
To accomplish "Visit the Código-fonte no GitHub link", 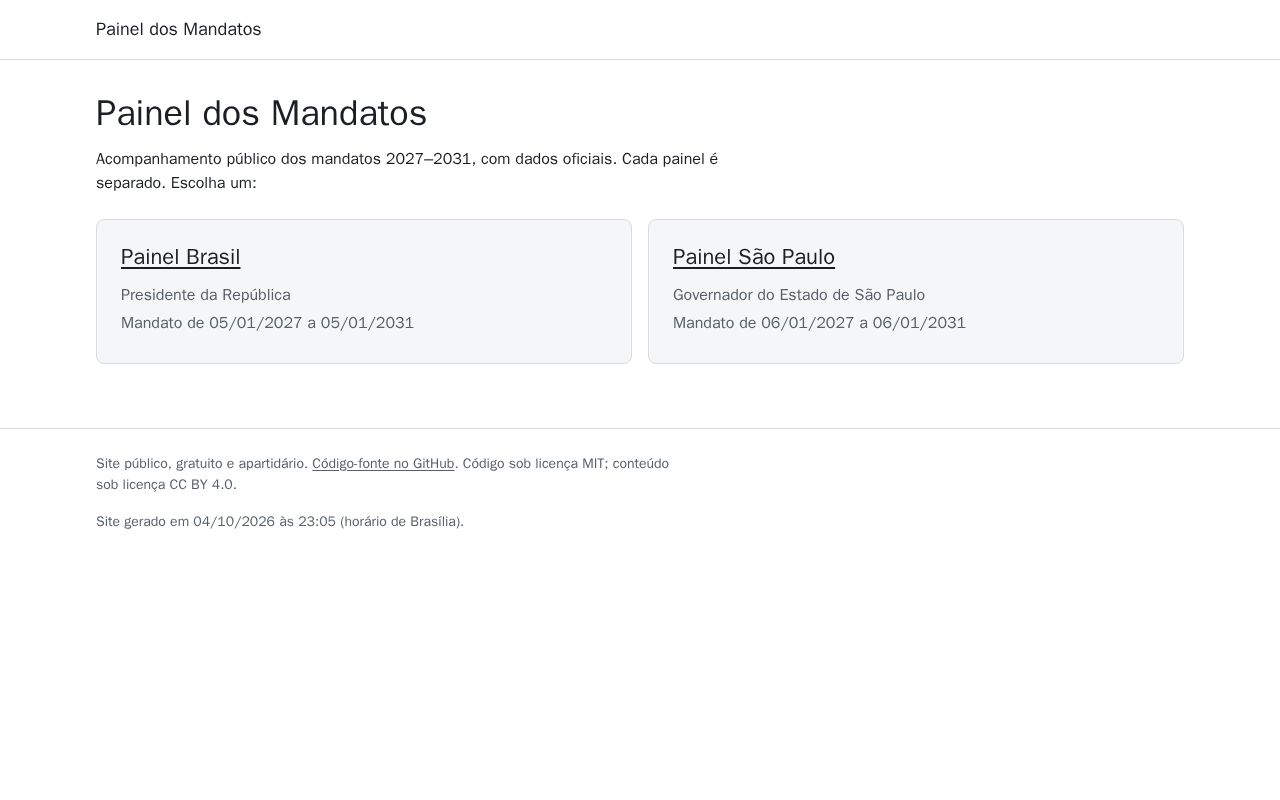I will [x=383, y=464].
